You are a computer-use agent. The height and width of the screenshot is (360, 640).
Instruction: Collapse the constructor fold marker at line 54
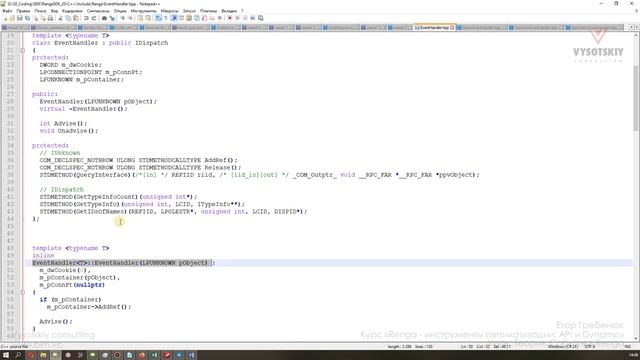point(22,292)
